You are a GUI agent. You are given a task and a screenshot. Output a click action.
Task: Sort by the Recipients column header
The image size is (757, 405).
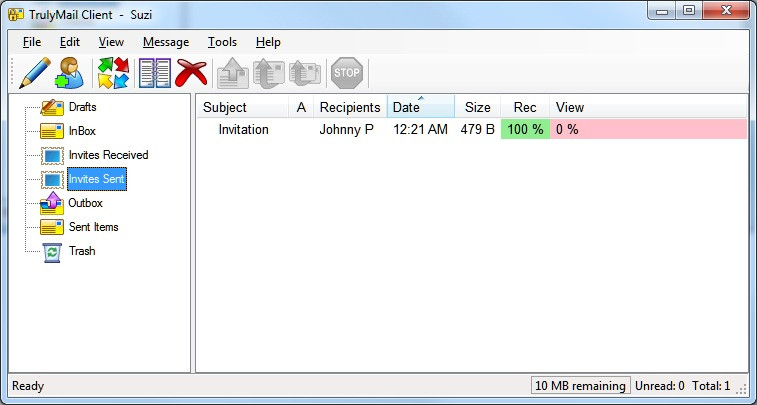(350, 107)
